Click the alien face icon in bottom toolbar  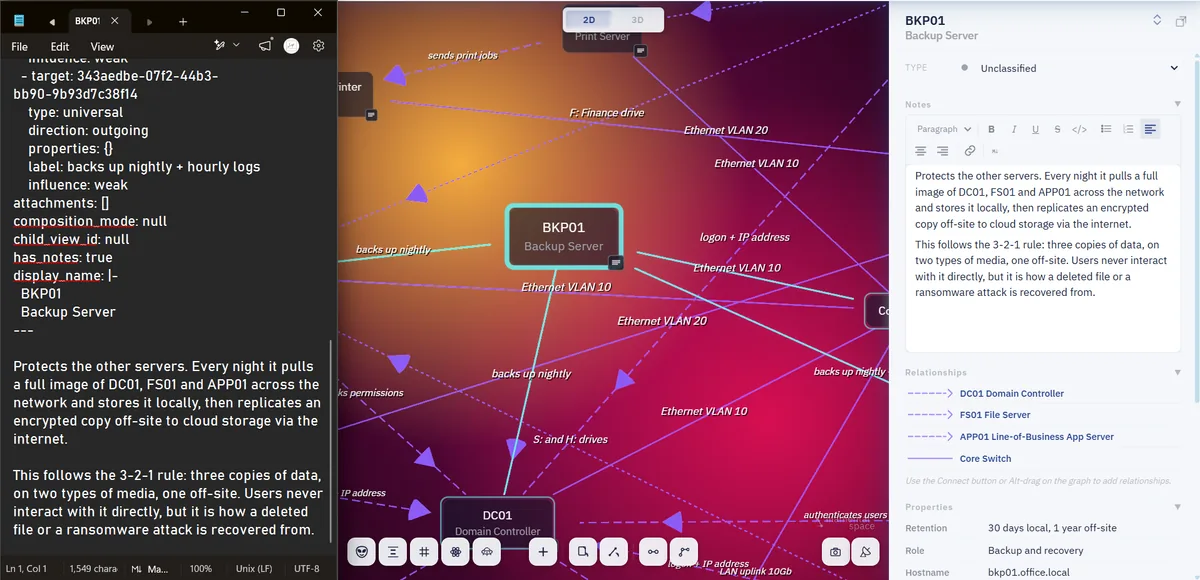tap(362, 551)
